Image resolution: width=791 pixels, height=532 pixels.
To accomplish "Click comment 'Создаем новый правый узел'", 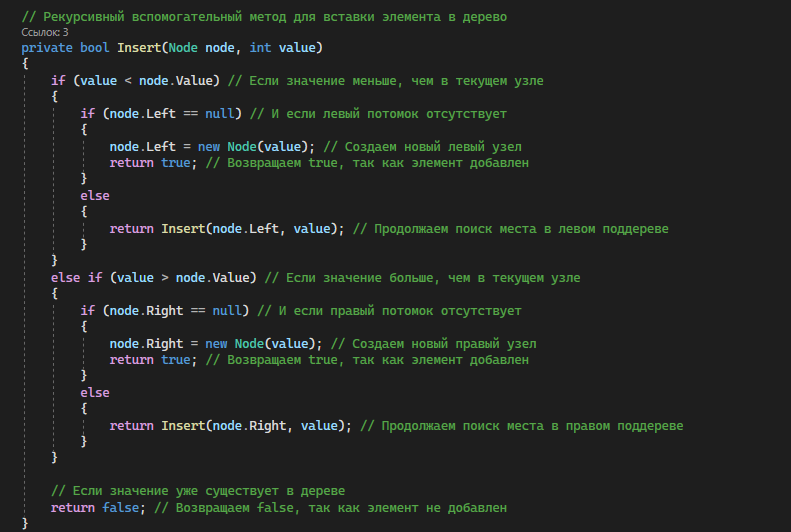I will [x=444, y=344].
